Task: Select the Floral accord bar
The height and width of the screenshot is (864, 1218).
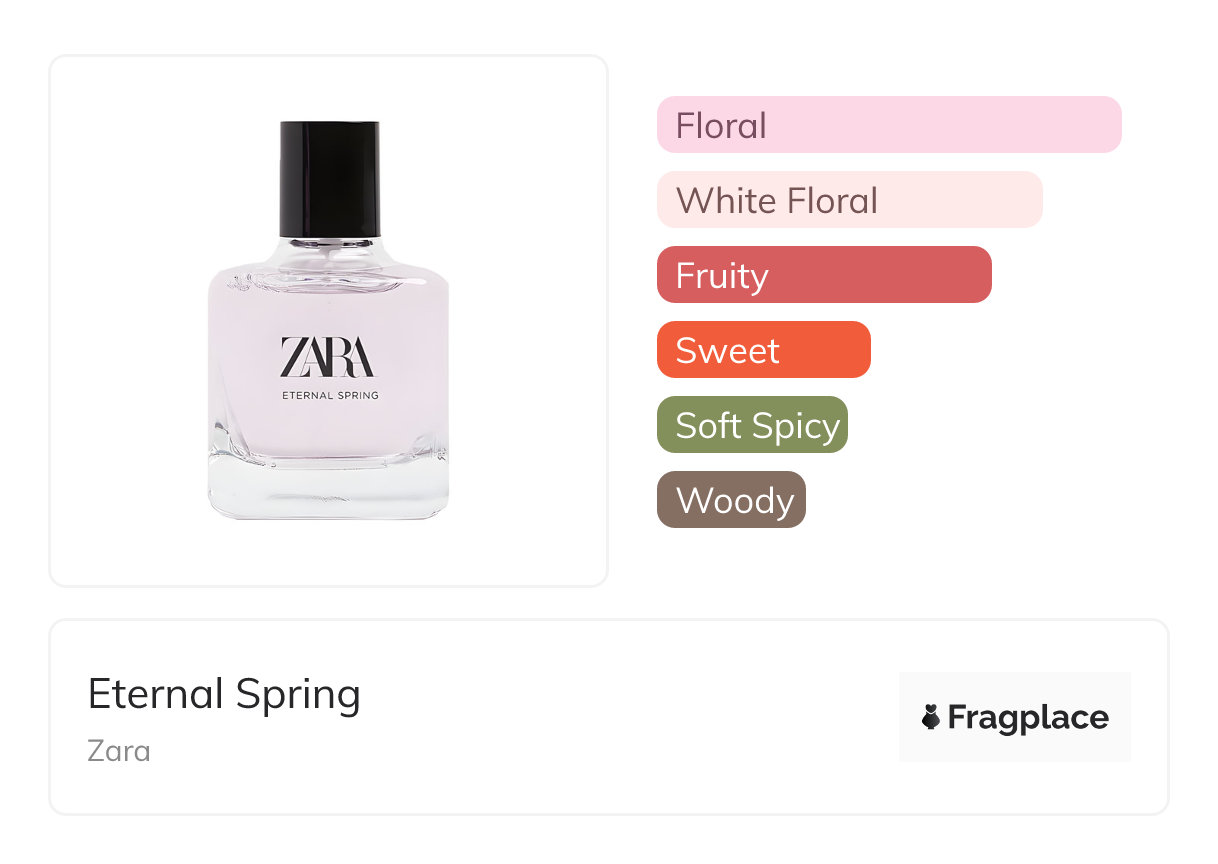Action: coord(889,125)
